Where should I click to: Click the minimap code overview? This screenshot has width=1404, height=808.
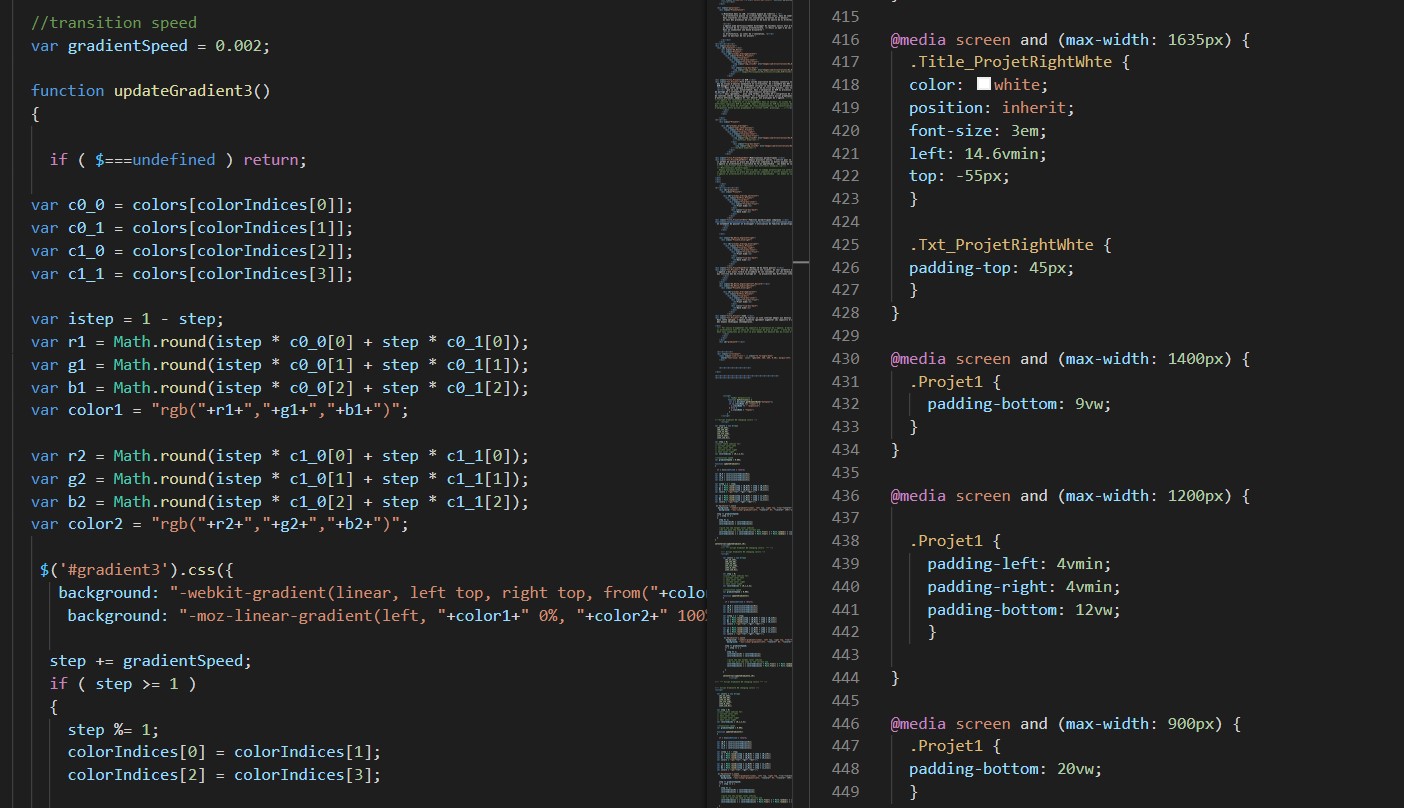(x=755, y=404)
